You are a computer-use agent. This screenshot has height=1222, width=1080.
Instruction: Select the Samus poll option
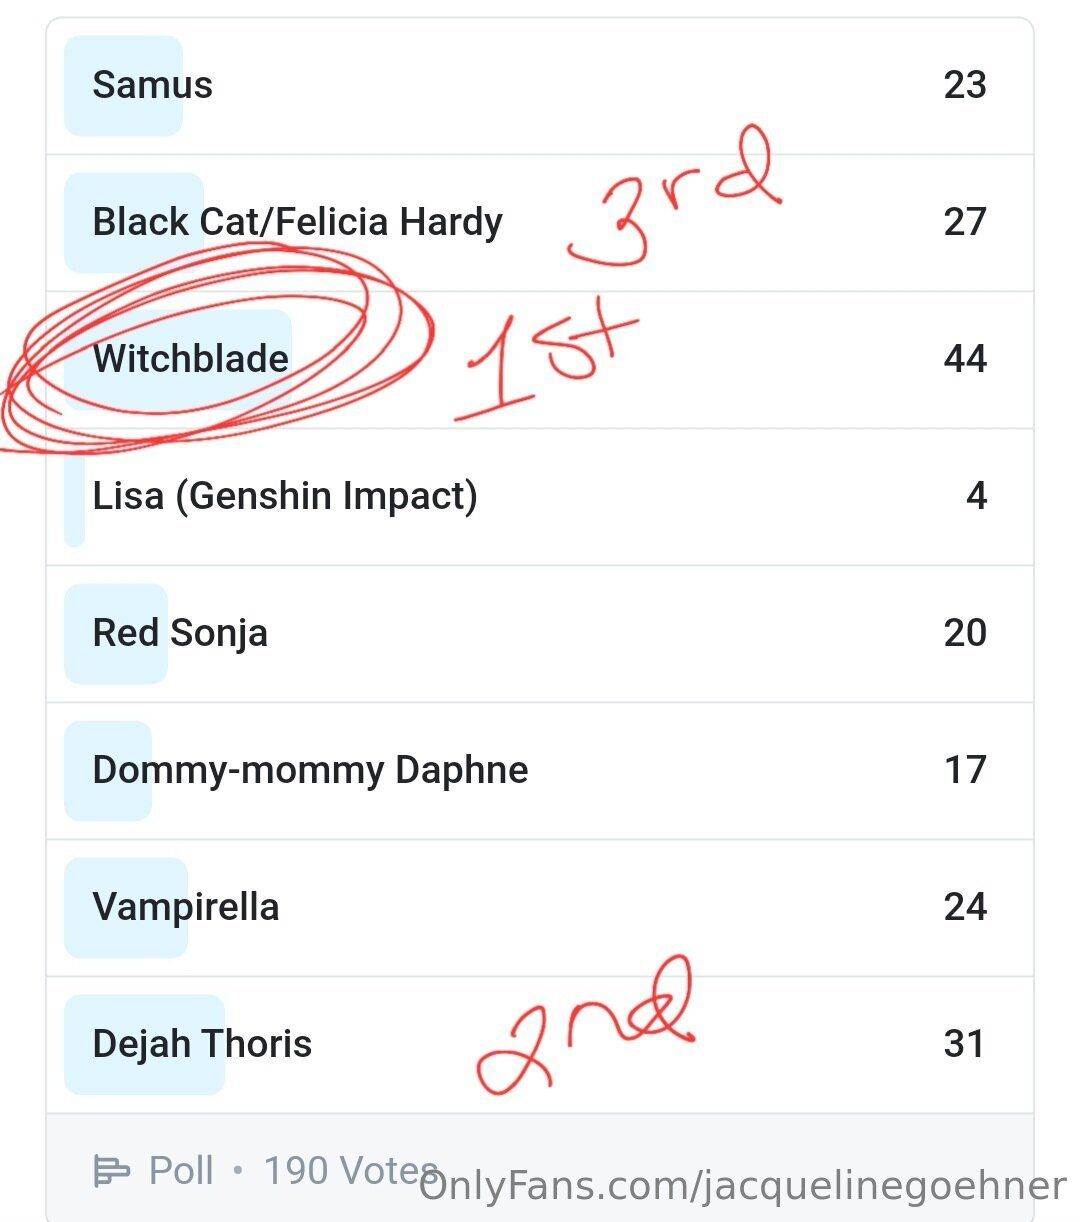tap(153, 86)
